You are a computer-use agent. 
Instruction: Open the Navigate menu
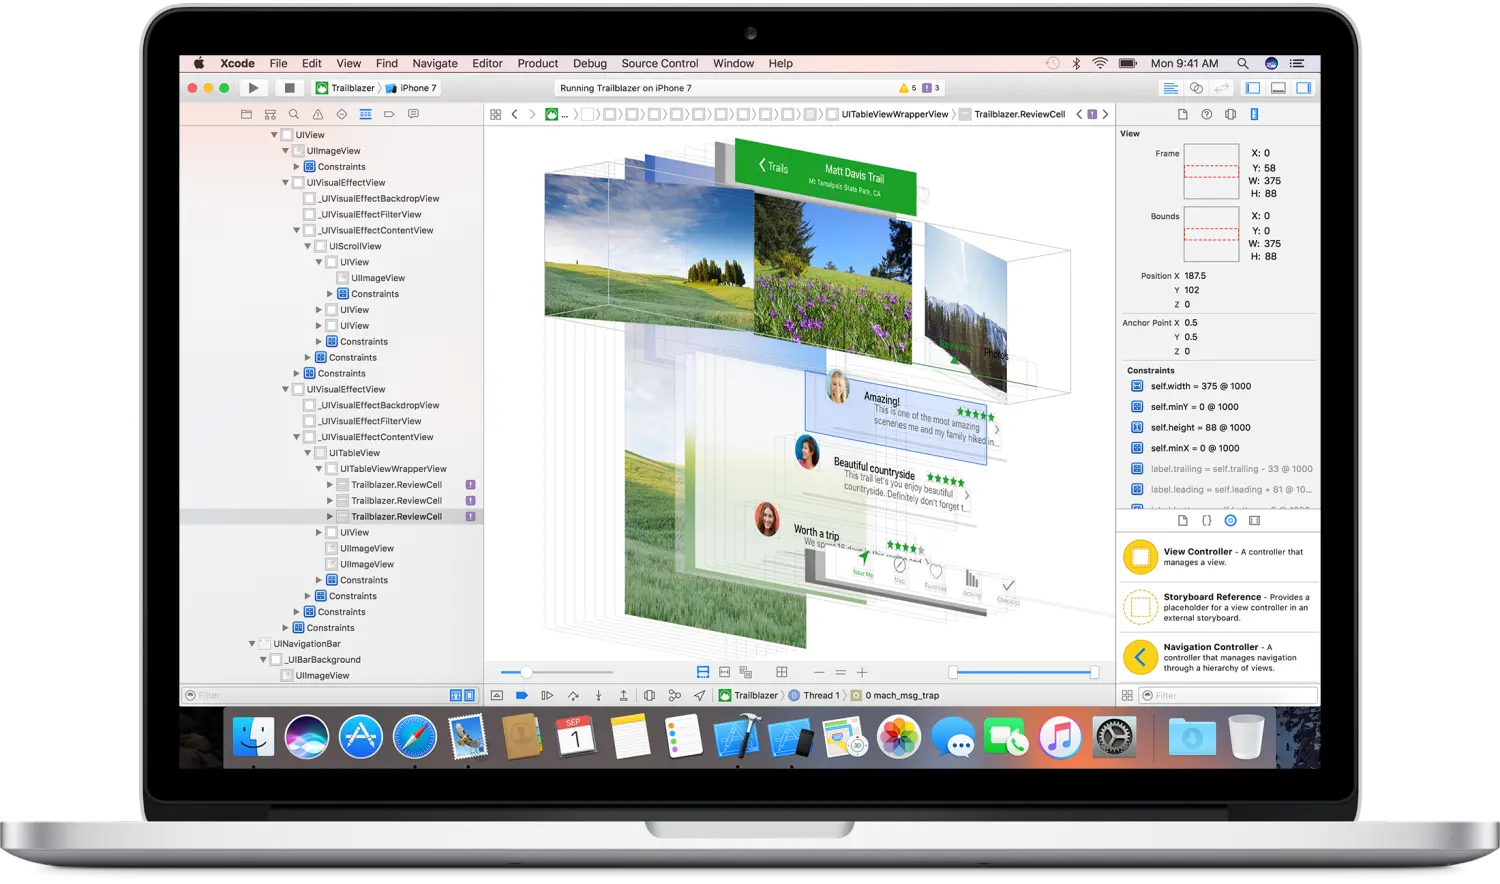coord(435,63)
